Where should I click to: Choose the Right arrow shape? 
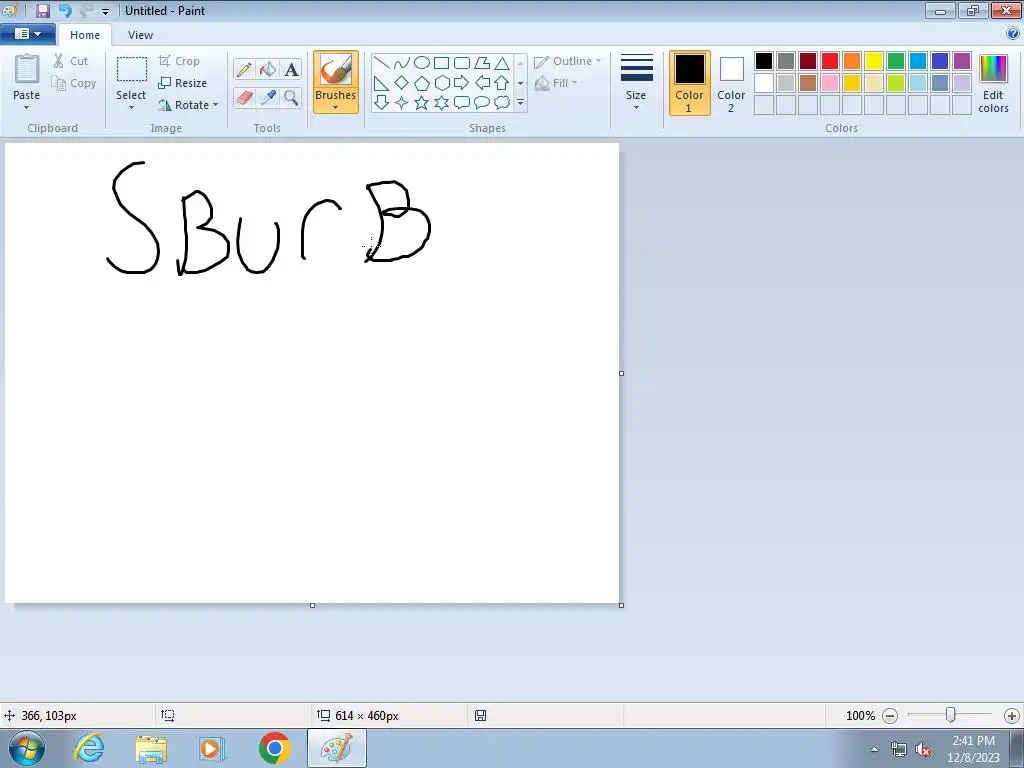click(462, 83)
